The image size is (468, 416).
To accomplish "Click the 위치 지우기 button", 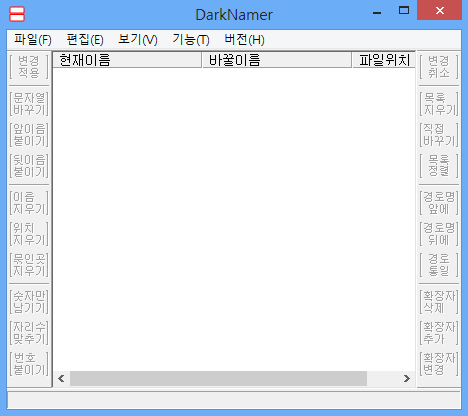I will 29,234.
